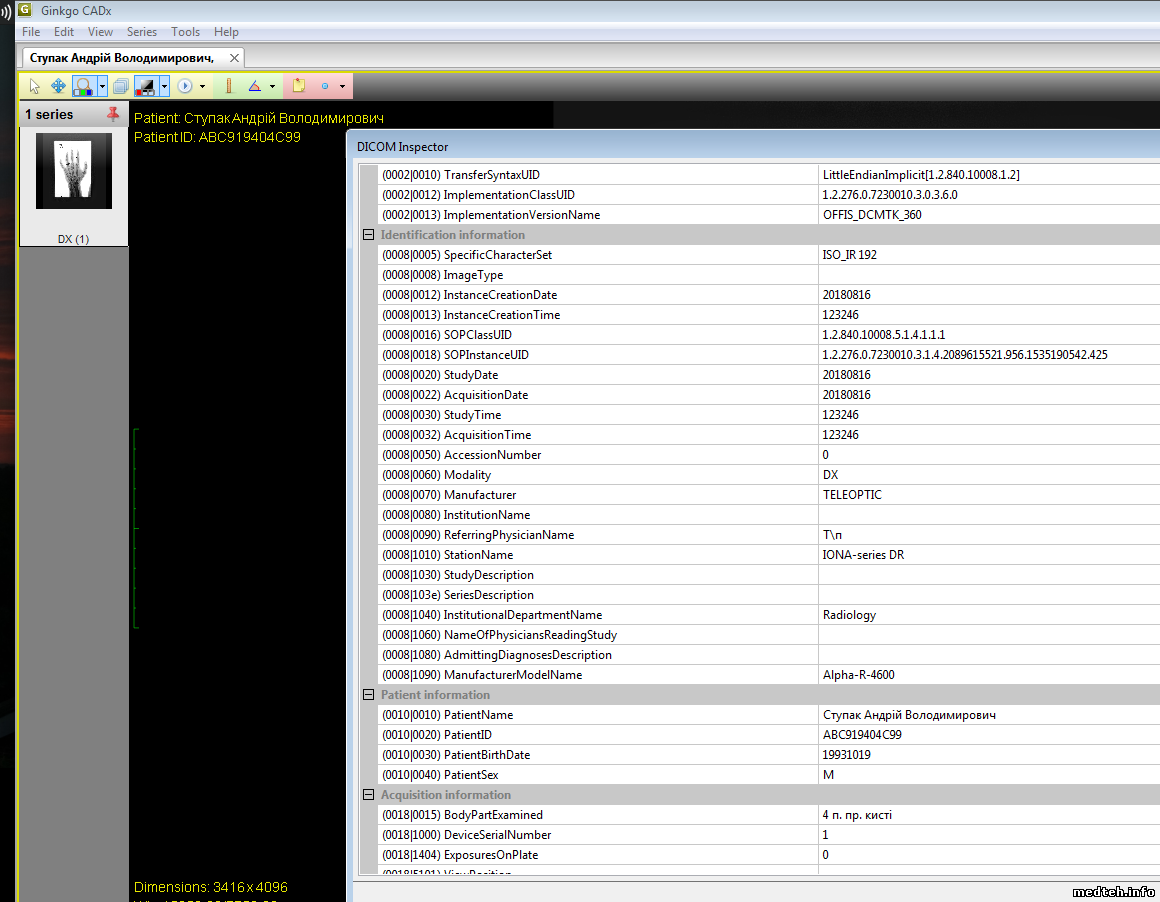Collapse the Patient information section

point(368,695)
